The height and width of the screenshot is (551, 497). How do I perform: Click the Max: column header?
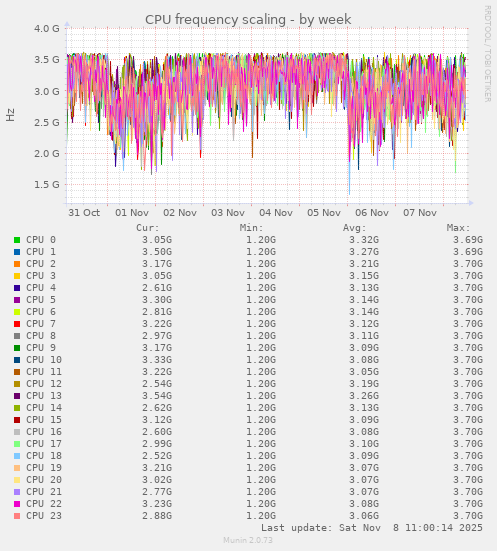458,228
